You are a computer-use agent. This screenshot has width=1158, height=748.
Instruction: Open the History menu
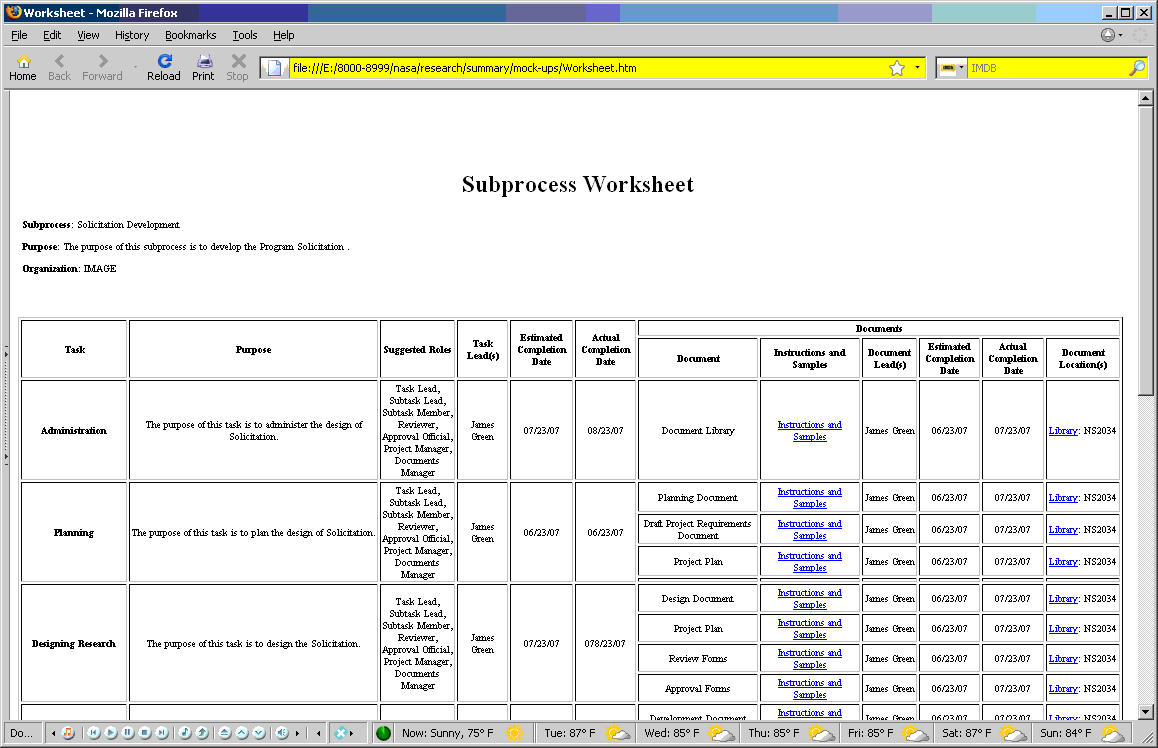tap(131, 35)
